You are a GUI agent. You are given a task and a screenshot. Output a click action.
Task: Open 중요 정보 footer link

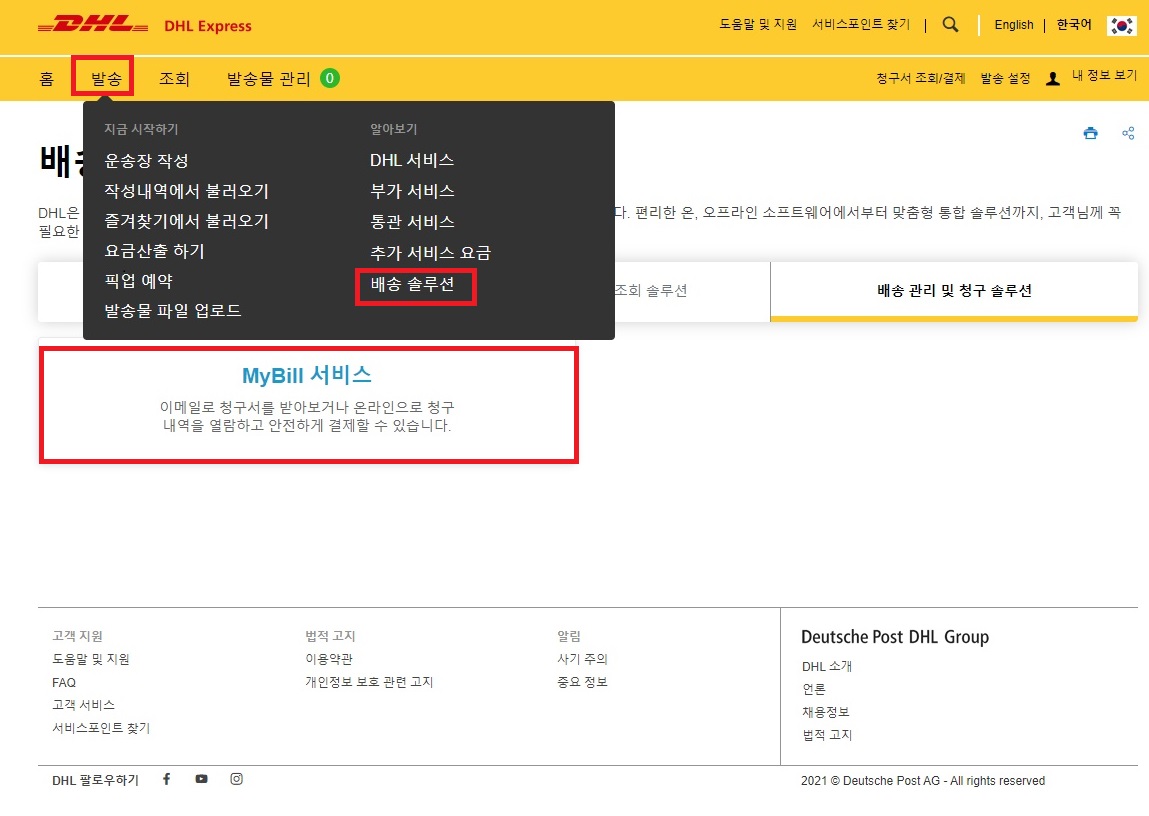coord(583,682)
